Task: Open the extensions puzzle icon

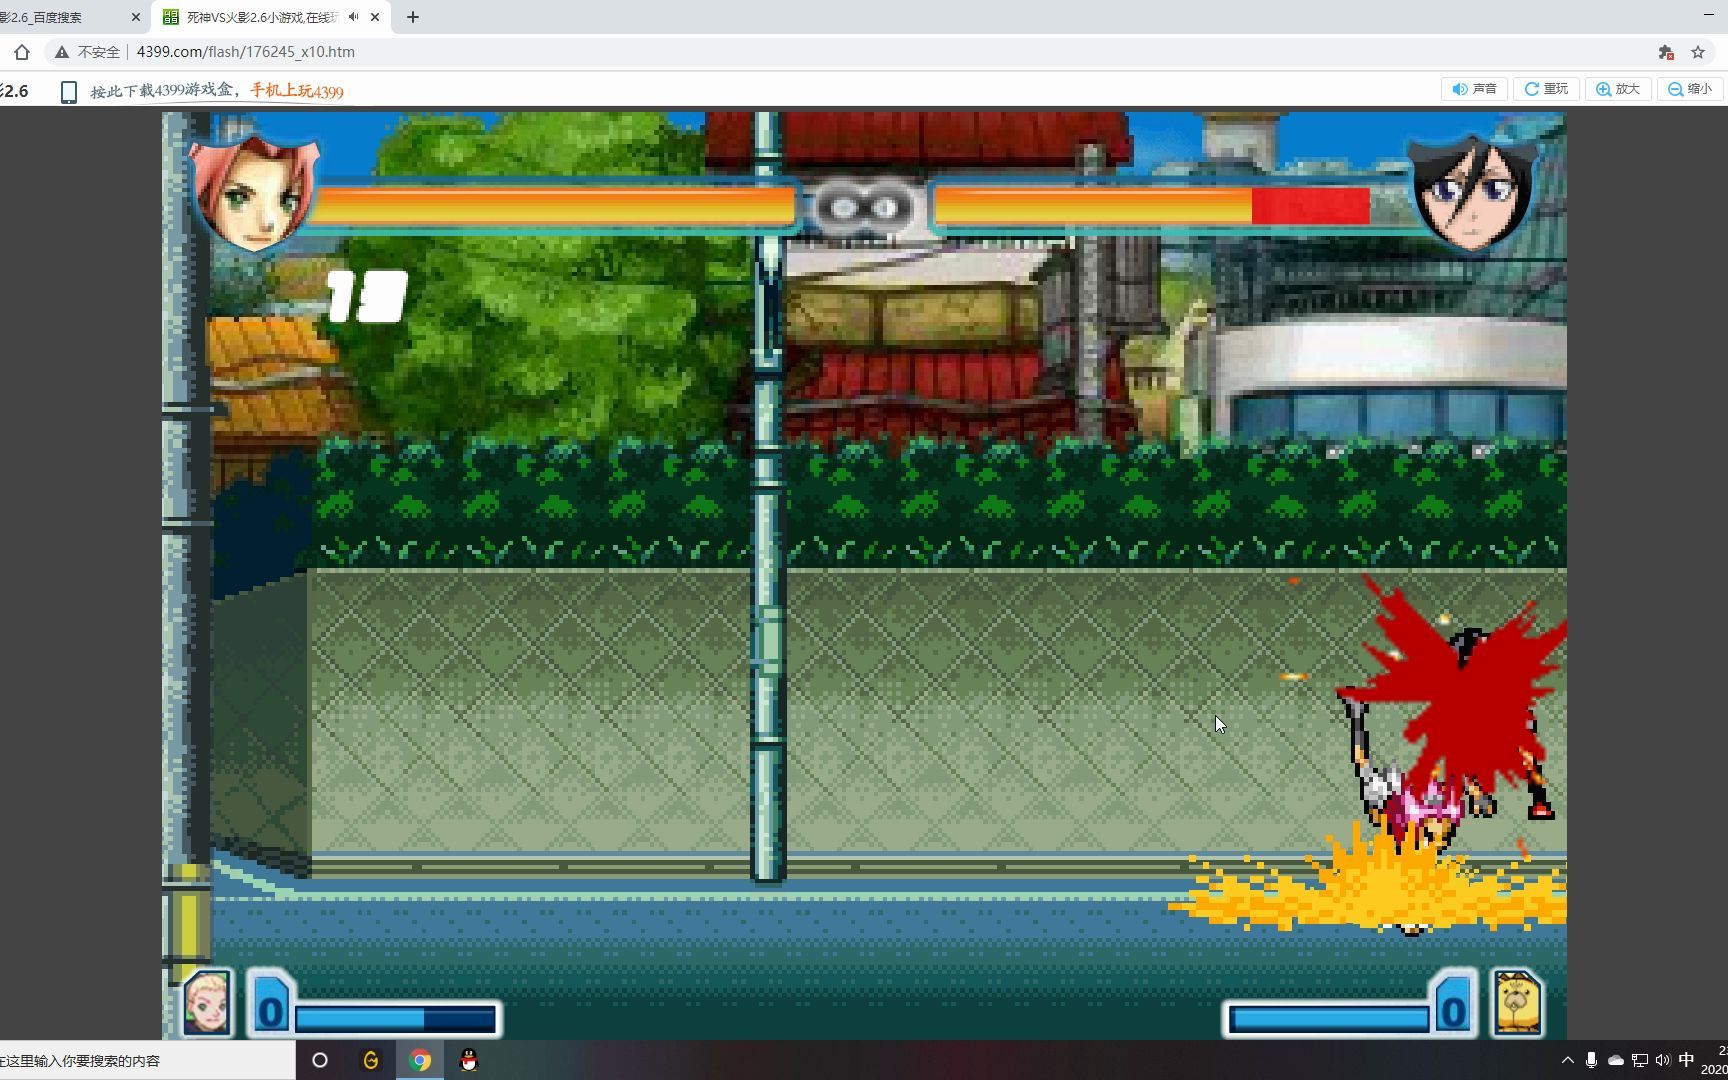Action: 1666,52
